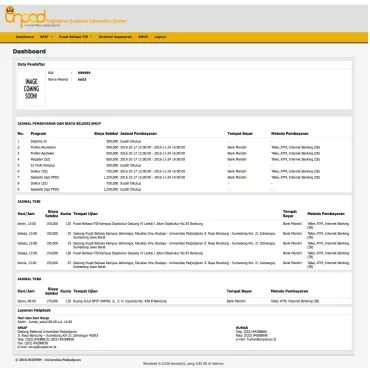This screenshot has height=369, width=370.
Task: Expand the BPIP dropdown menu
Action: coord(46,37)
